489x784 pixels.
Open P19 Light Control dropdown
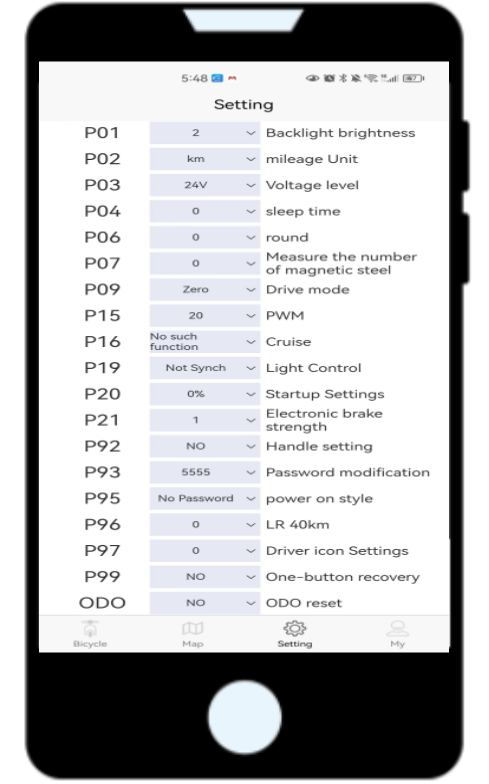(x=204, y=368)
